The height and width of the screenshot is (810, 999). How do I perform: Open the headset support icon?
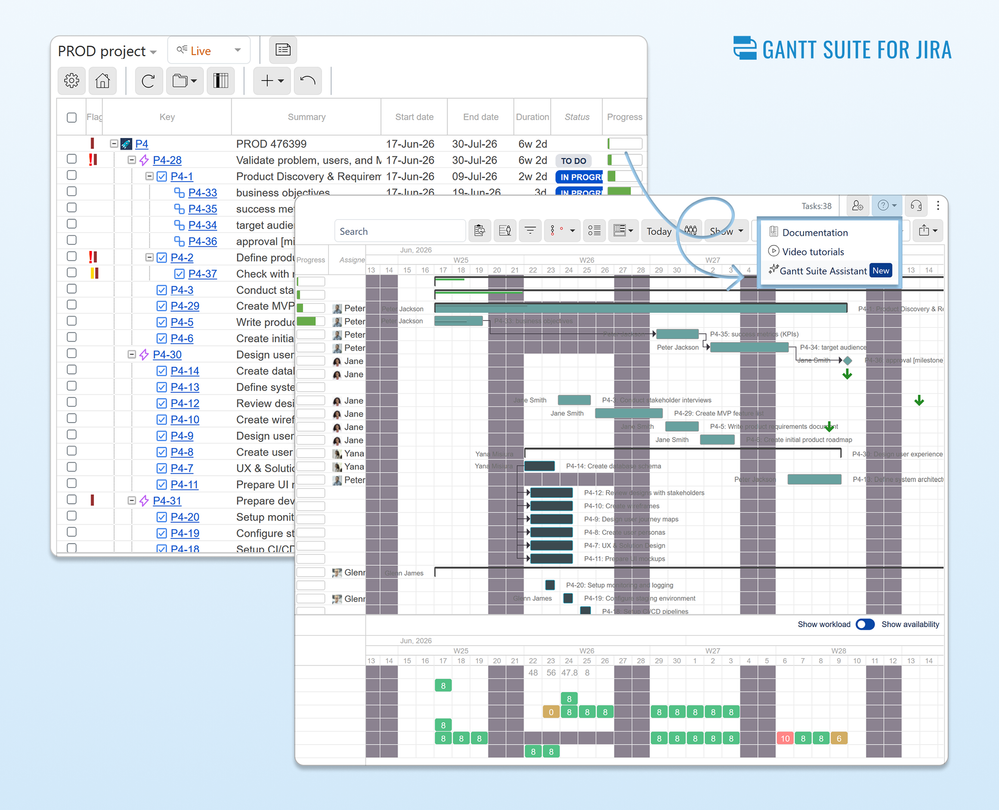pos(916,205)
